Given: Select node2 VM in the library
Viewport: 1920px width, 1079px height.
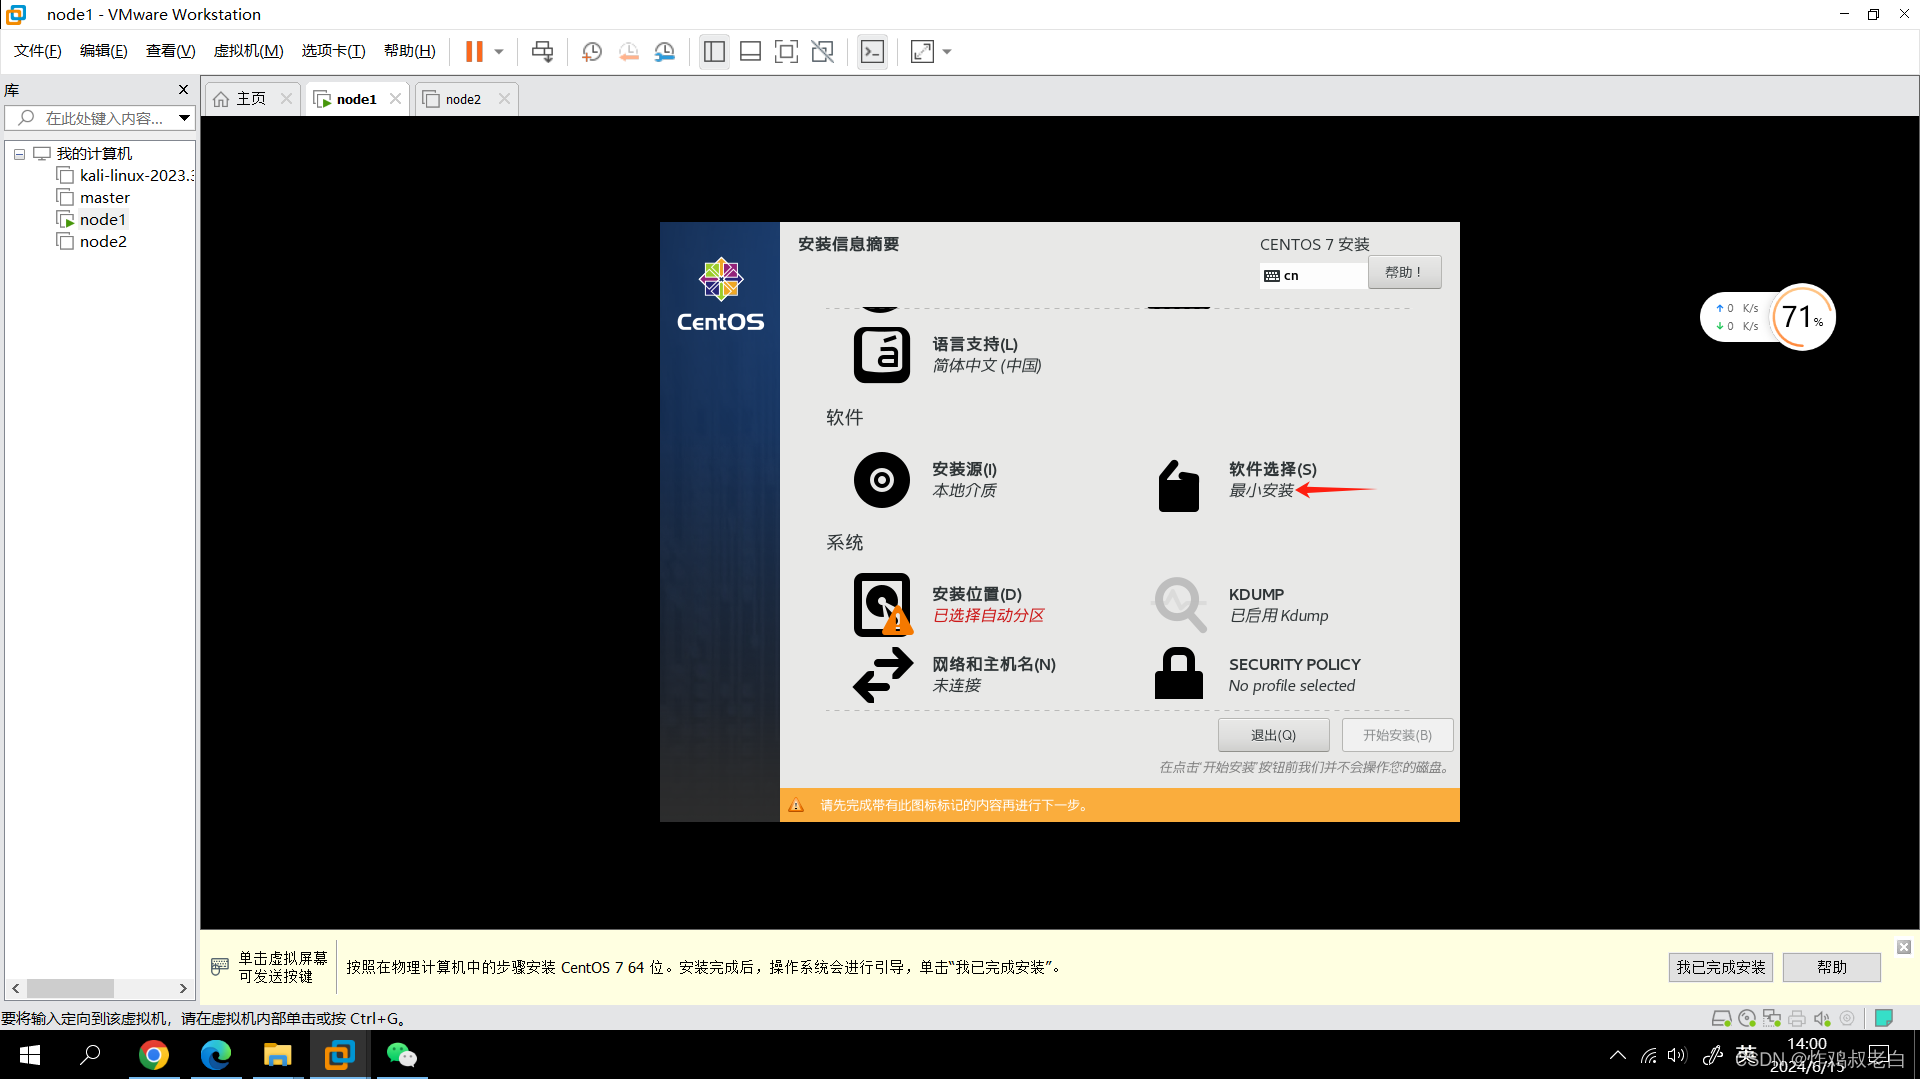Looking at the screenshot, I should 92,241.
